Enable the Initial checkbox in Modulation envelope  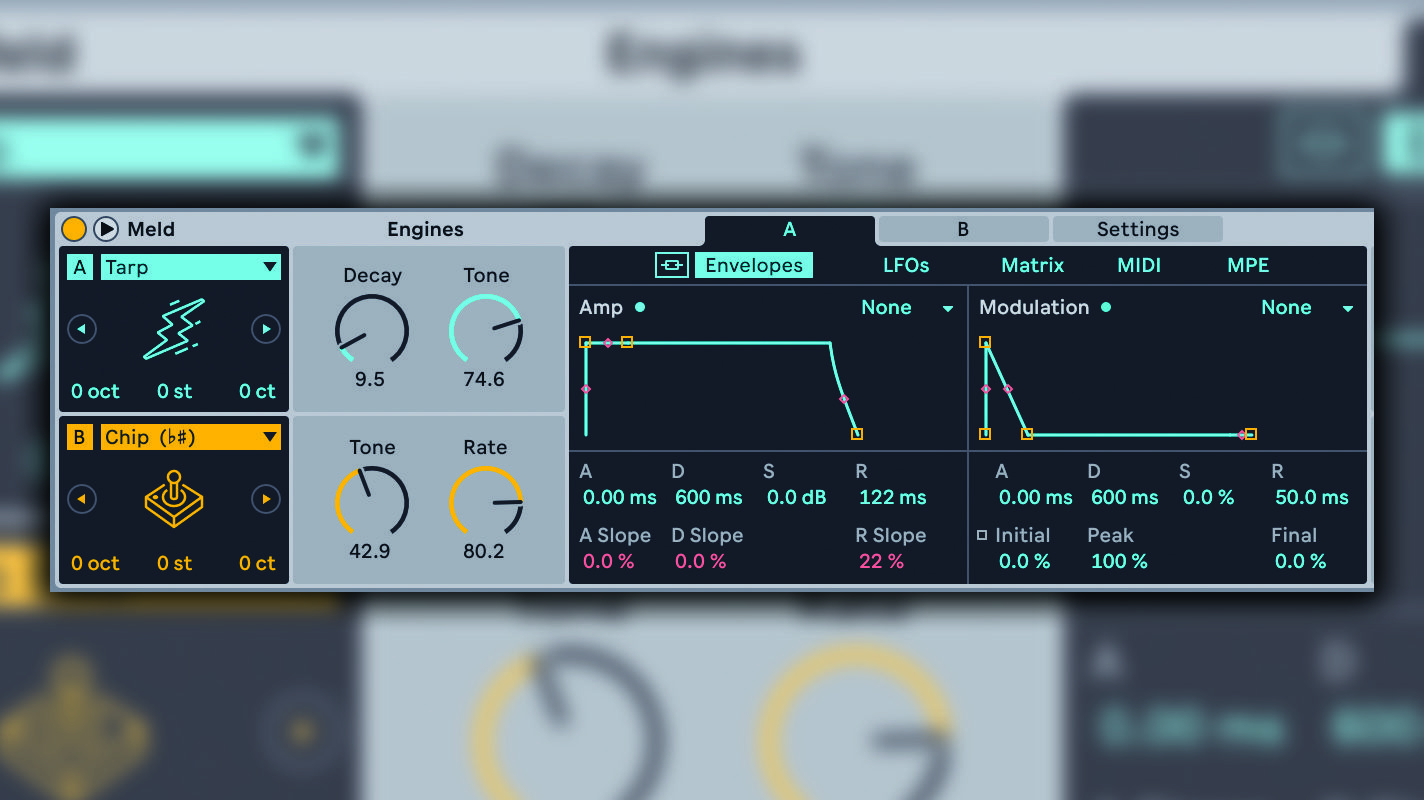(x=984, y=536)
